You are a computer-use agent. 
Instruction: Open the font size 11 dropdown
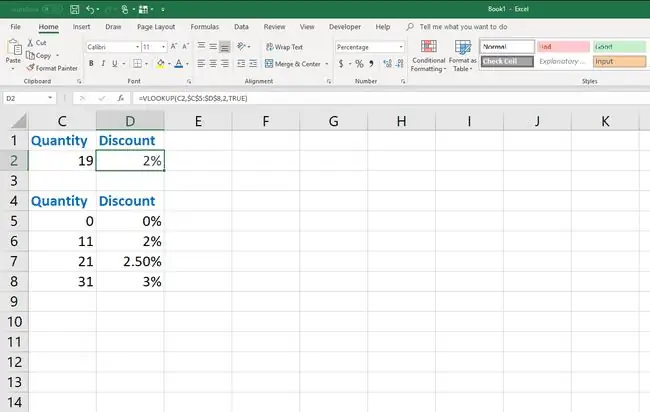(x=163, y=47)
